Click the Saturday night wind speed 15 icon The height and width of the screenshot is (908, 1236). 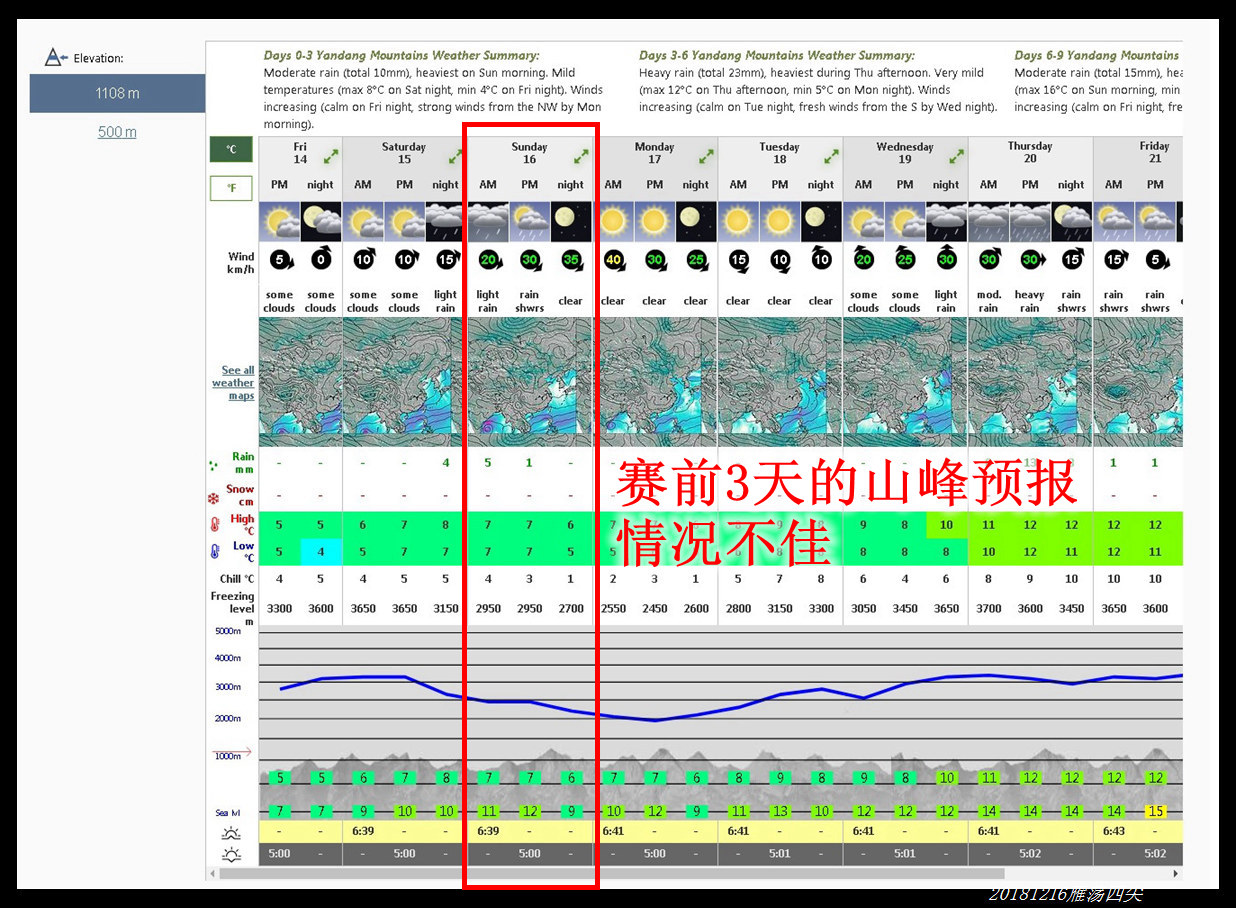click(446, 260)
